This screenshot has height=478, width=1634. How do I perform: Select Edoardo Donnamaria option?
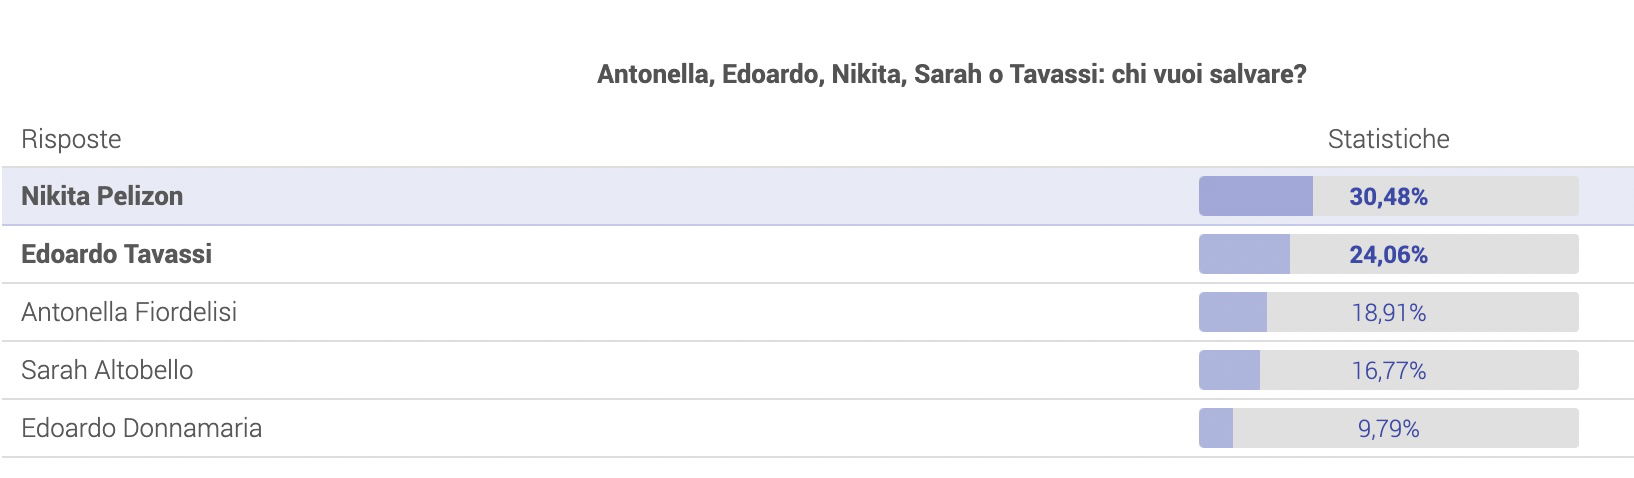point(817,428)
